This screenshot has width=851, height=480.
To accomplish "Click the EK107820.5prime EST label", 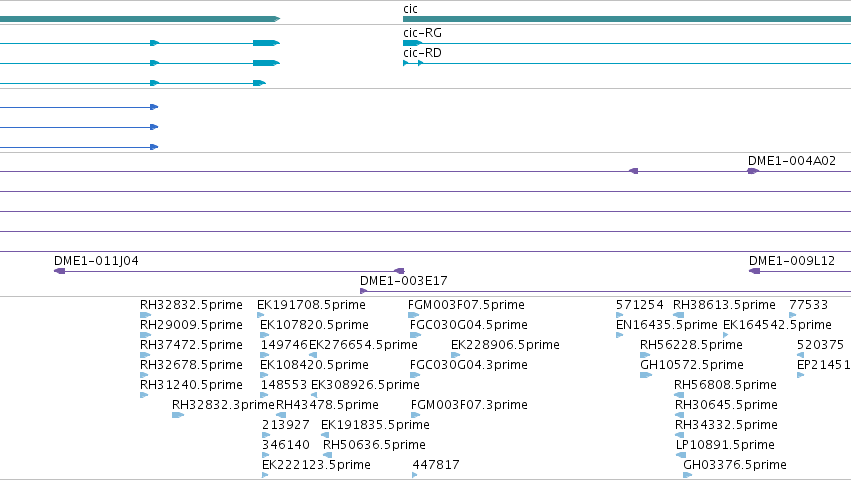I will (314, 325).
